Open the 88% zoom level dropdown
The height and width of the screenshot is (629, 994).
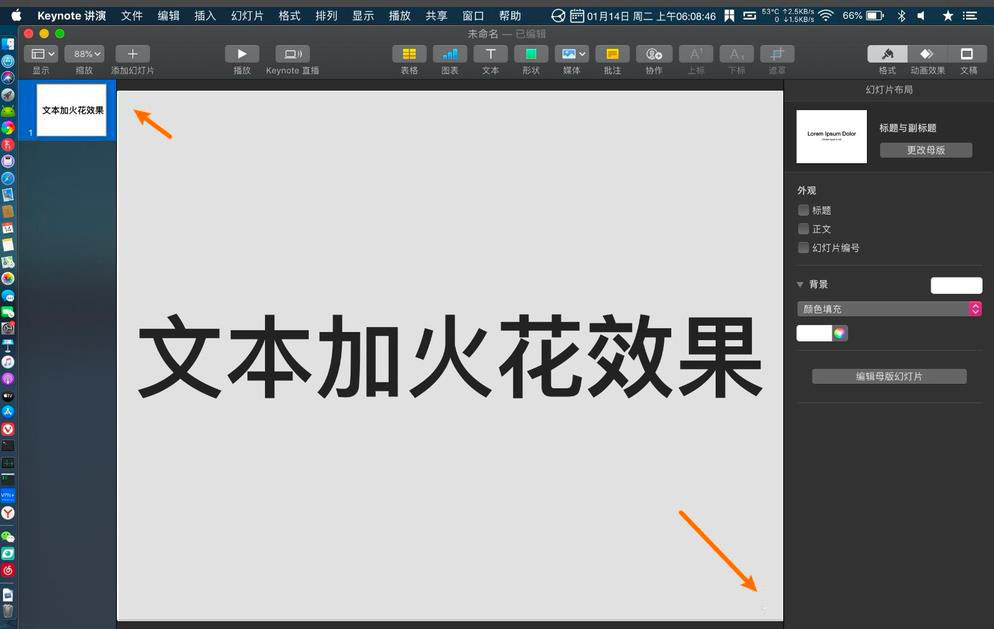coord(84,53)
